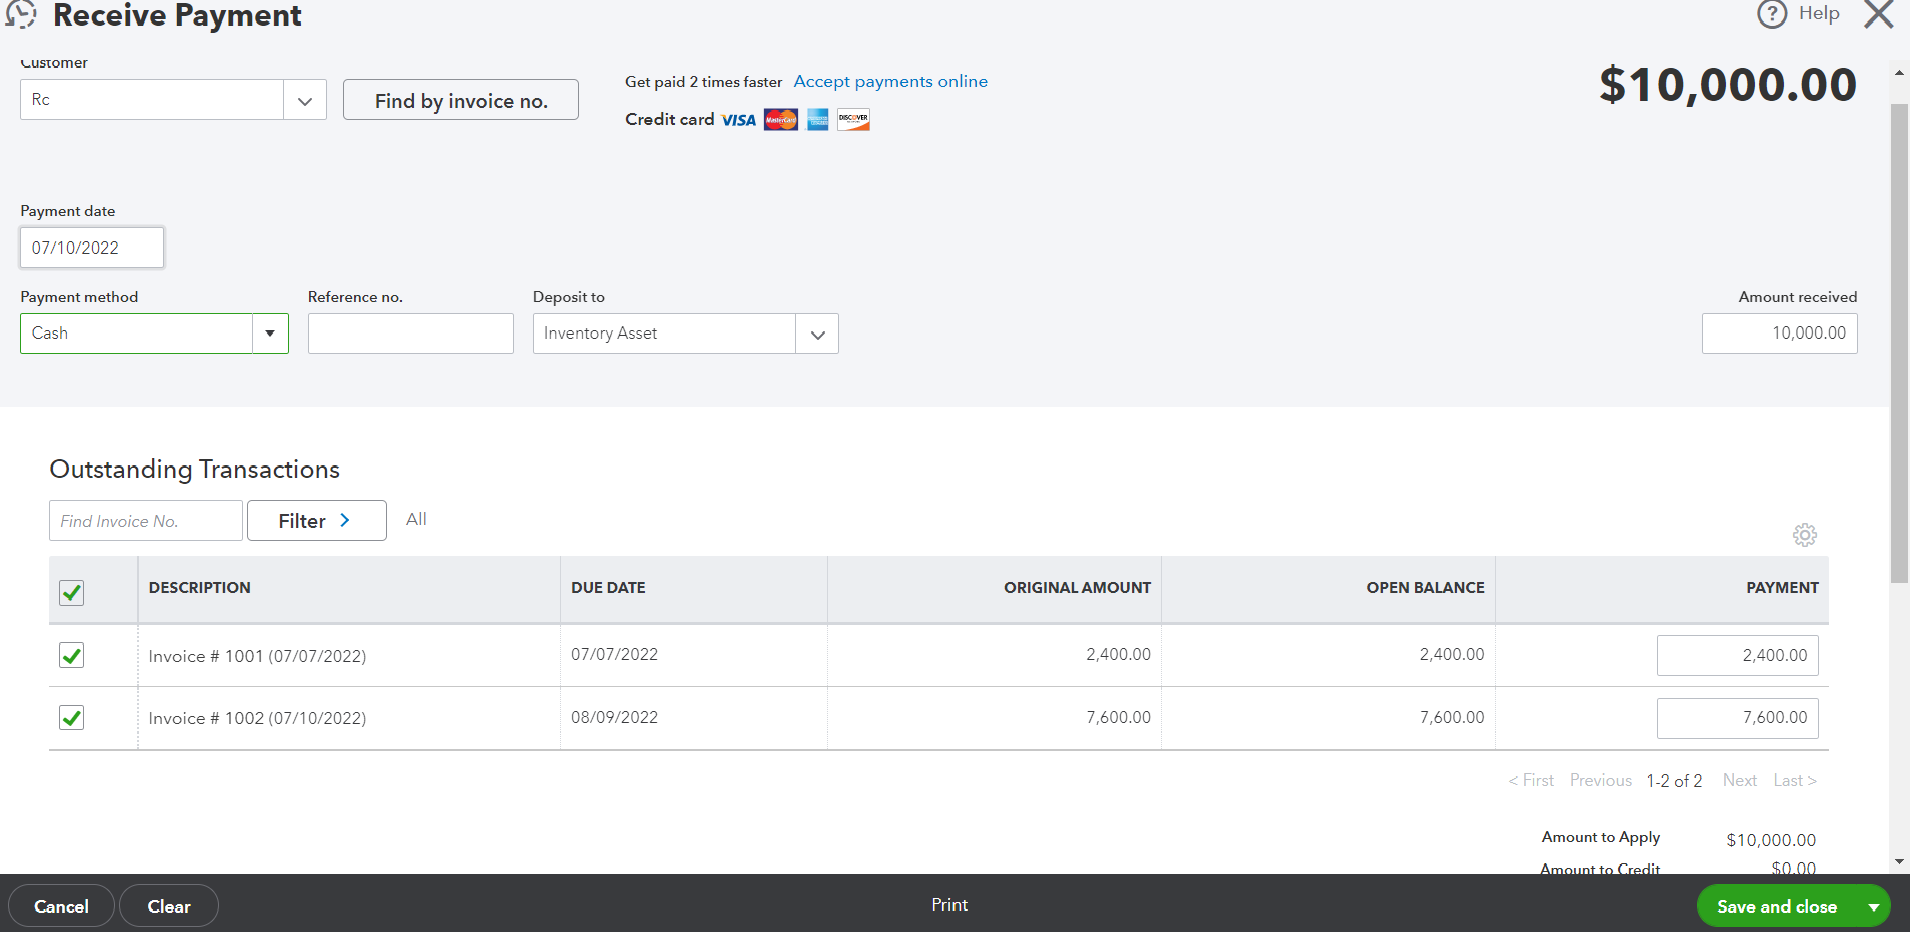Expand the Customer dropdown
1910x932 pixels.
(305, 100)
